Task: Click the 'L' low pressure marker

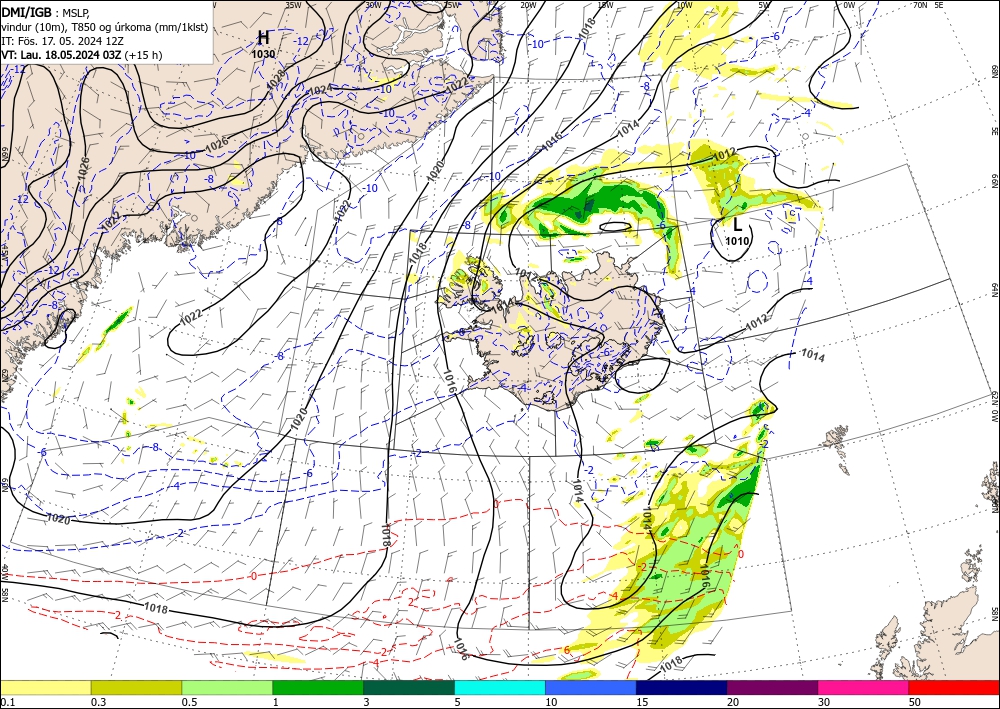Action: [737, 224]
